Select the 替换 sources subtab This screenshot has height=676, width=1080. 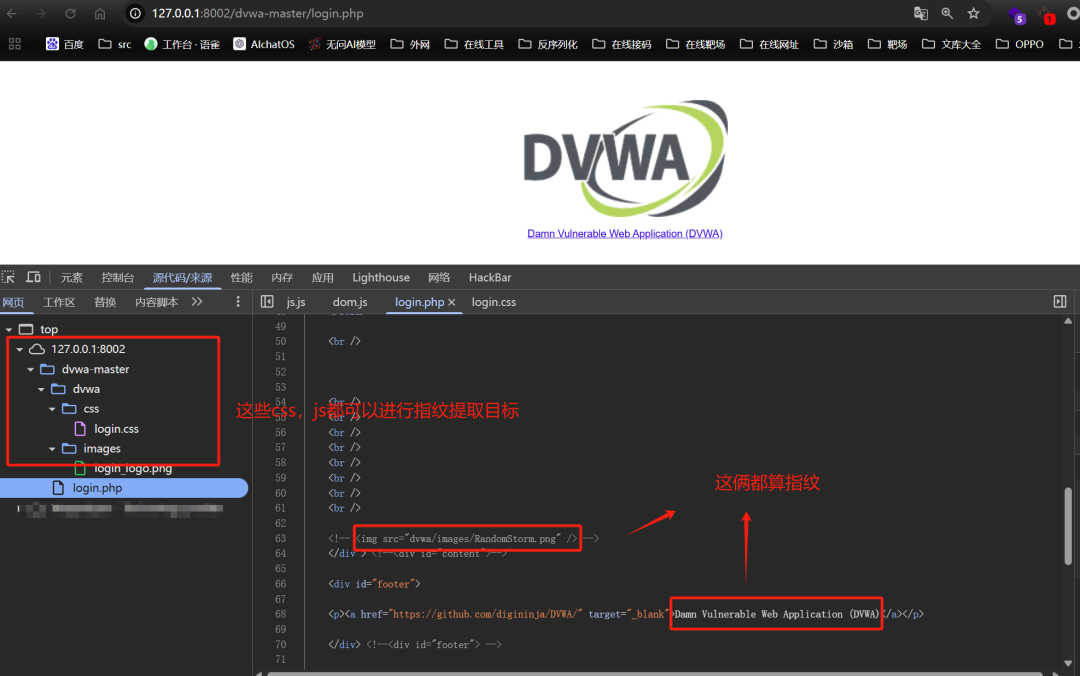[105, 302]
